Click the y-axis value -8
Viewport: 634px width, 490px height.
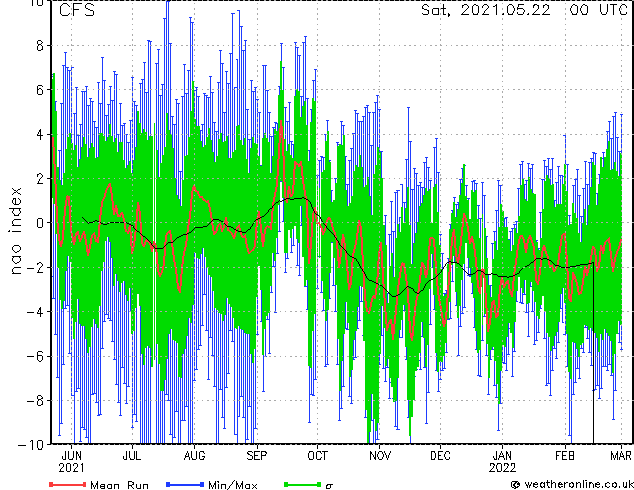pos(35,401)
